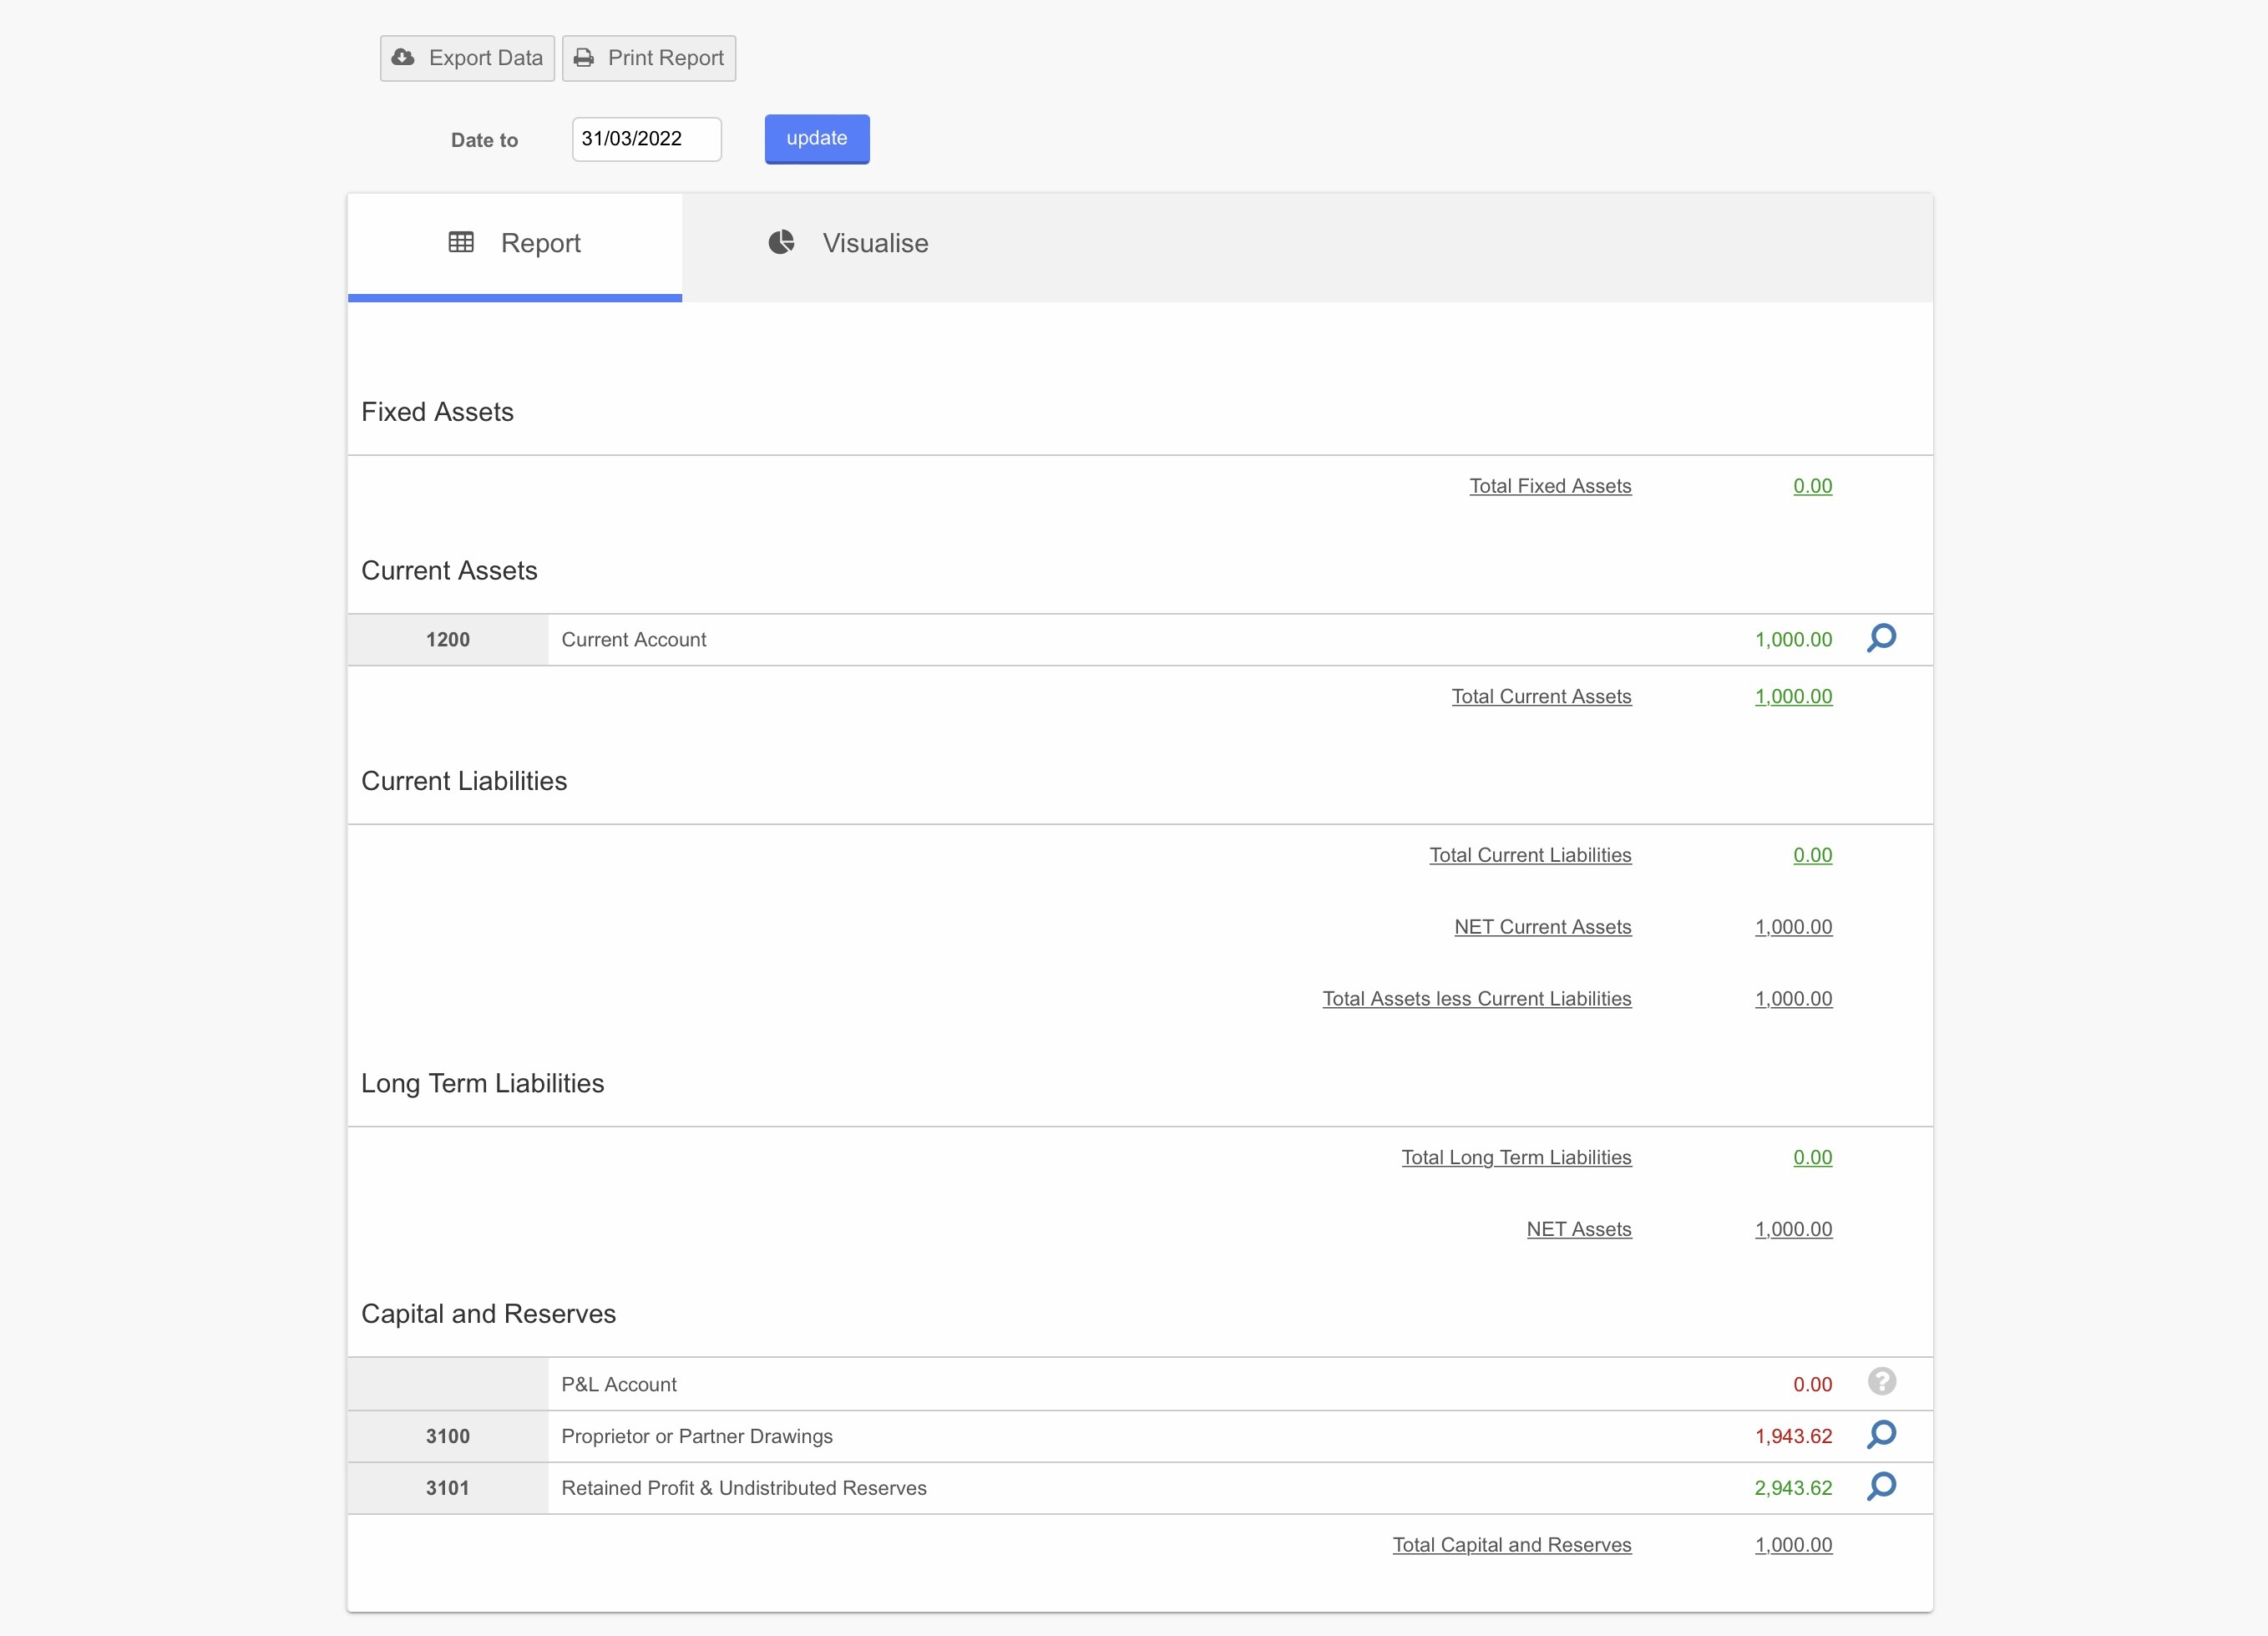Click the Date to input field

coord(646,139)
